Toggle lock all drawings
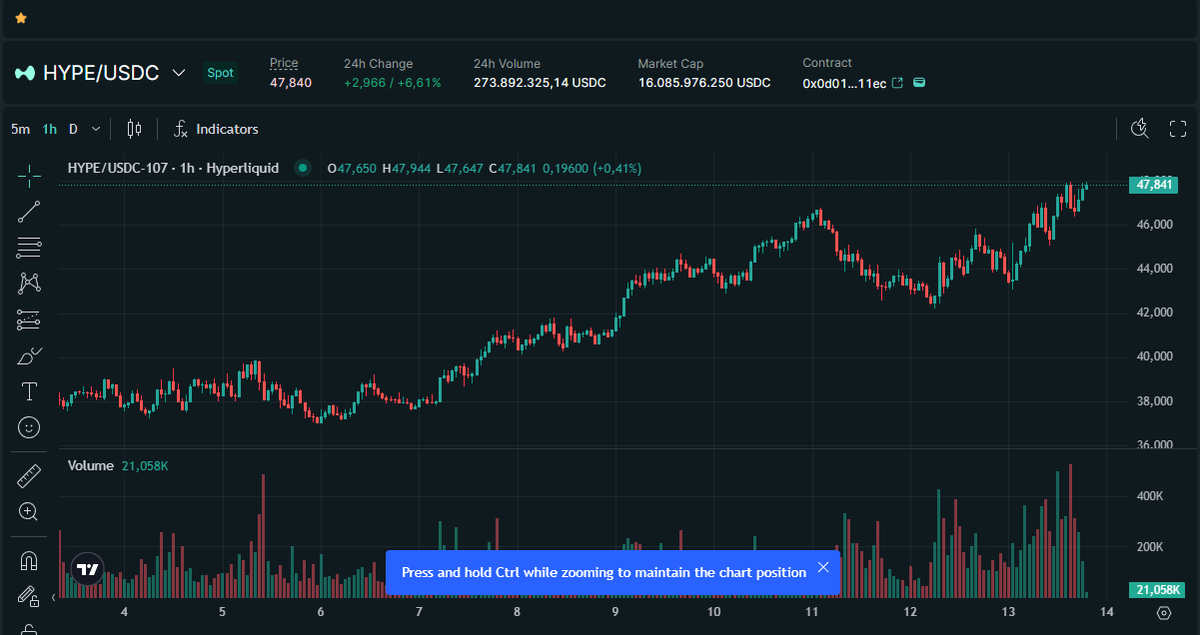Viewport: 1200px width, 635px height. [29, 629]
